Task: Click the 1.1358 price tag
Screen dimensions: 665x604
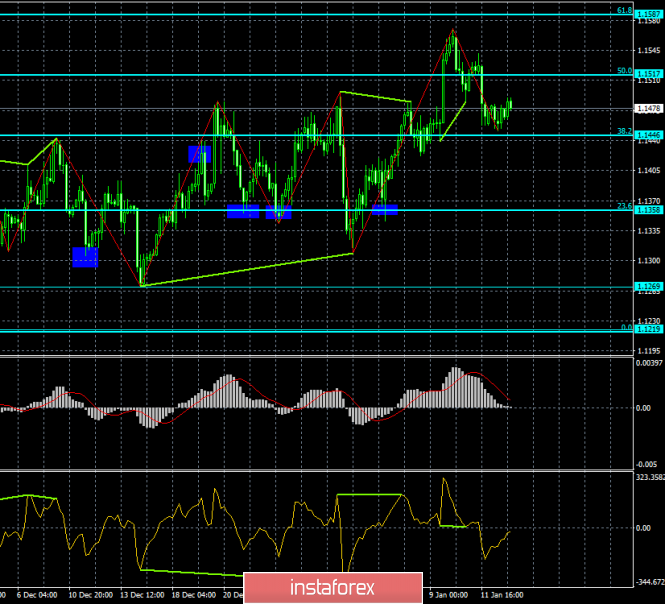Action: click(x=649, y=210)
